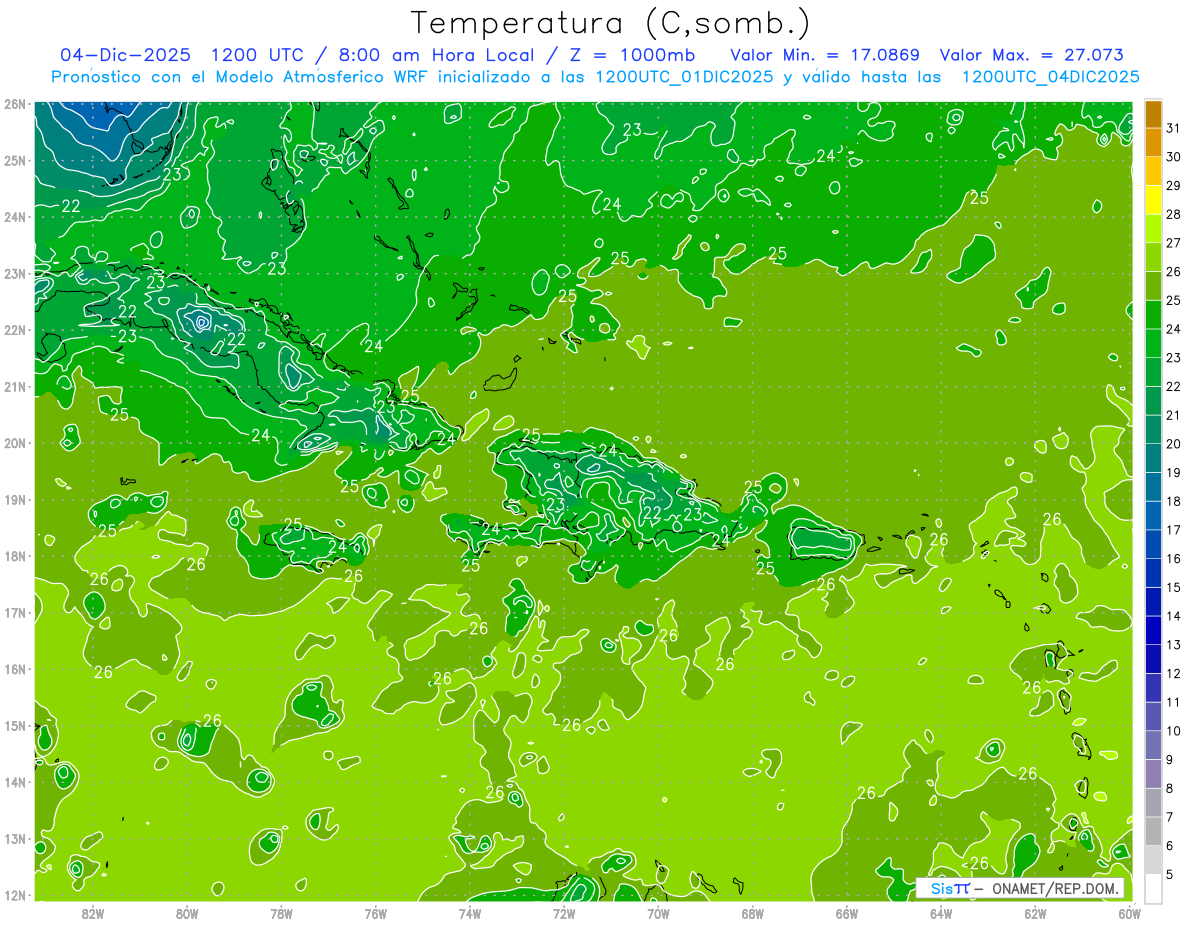The height and width of the screenshot is (927, 1200).
Task: Click the legend value "28"
Action: [1174, 214]
